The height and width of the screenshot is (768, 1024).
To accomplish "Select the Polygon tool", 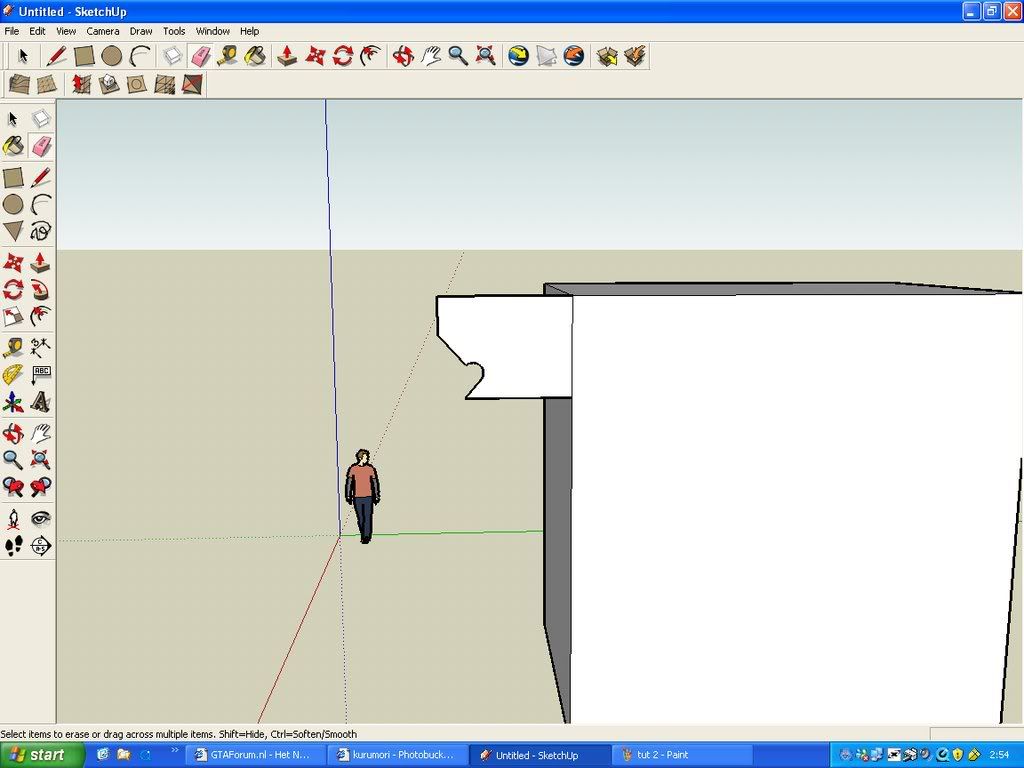I will (13, 231).
